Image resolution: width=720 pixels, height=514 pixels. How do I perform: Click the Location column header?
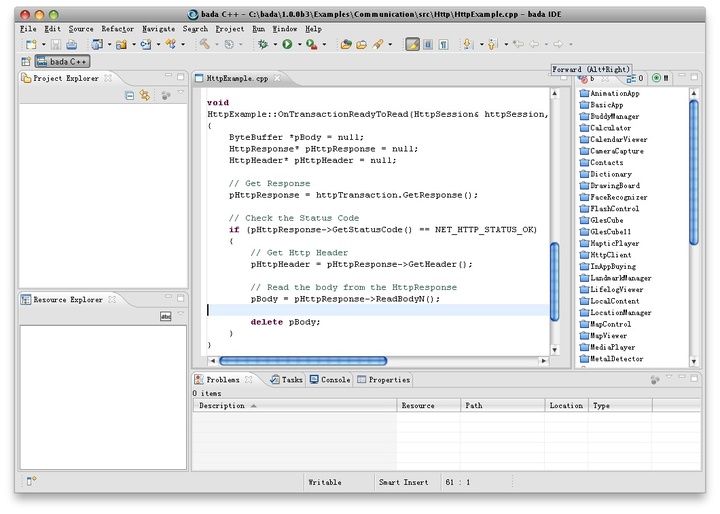point(566,405)
